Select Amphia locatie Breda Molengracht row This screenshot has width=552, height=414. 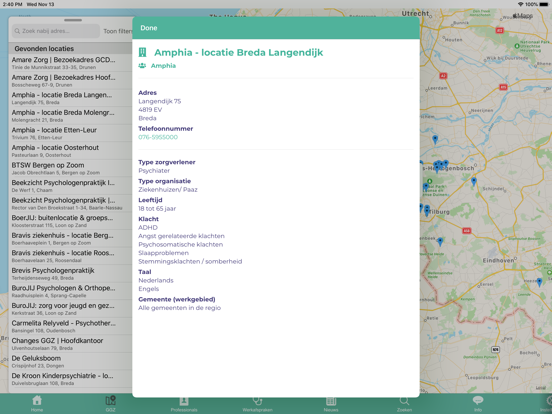click(x=70, y=116)
